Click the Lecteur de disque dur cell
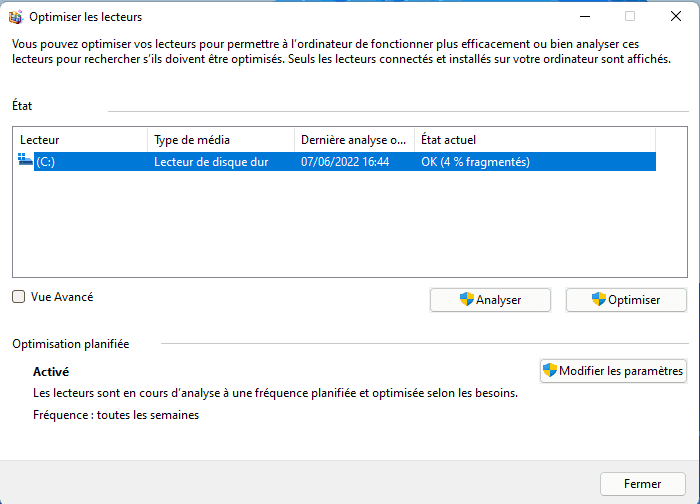Screen dimensions: 700x504 point(211,162)
